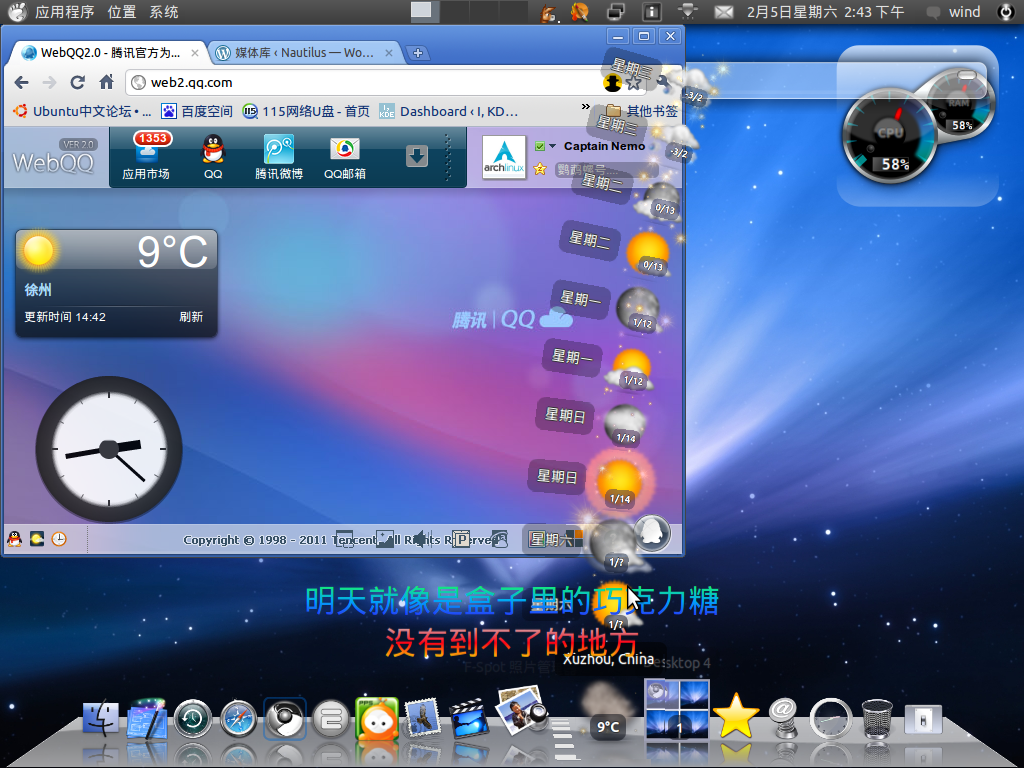Click 刷新 to refresh the weather widget
The image size is (1024, 768).
pos(191,317)
